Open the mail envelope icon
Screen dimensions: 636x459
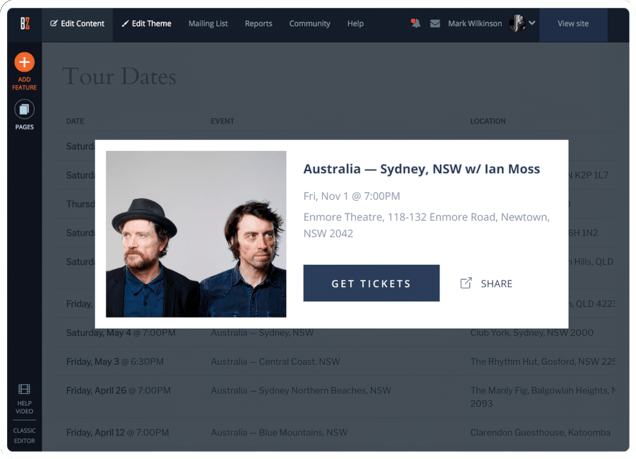tap(435, 23)
